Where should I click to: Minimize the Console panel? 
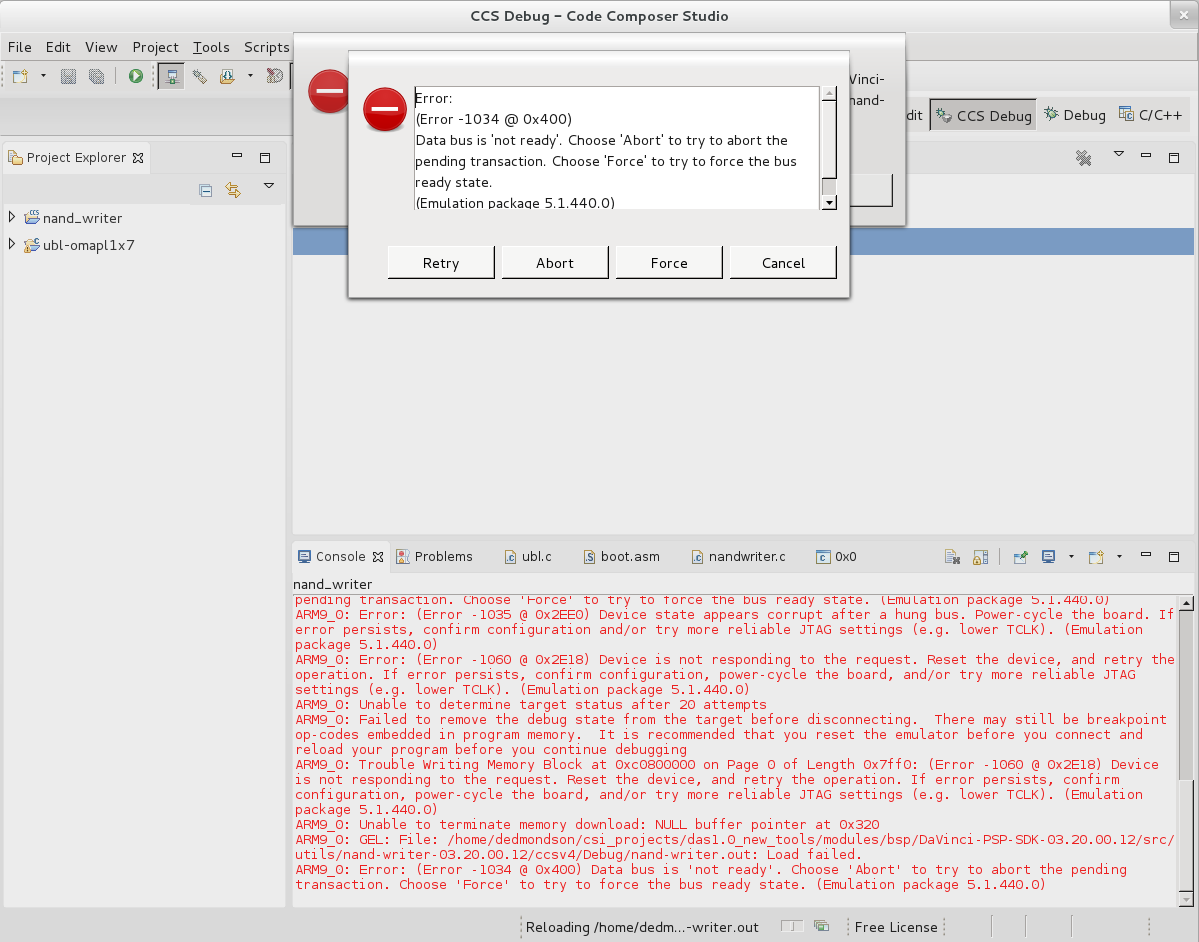pos(1145,554)
